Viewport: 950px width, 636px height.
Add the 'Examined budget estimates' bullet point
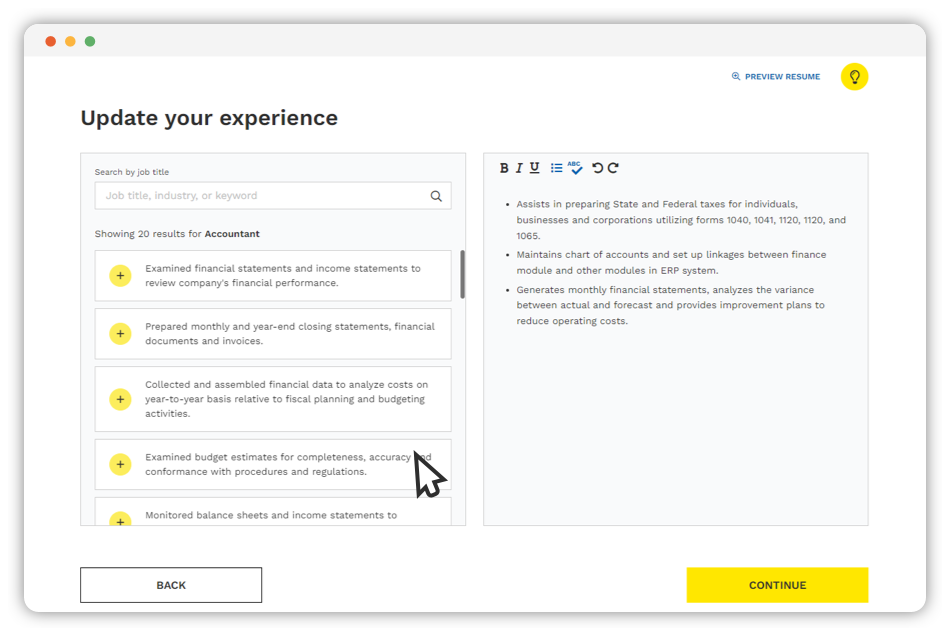pyautogui.click(x=120, y=464)
